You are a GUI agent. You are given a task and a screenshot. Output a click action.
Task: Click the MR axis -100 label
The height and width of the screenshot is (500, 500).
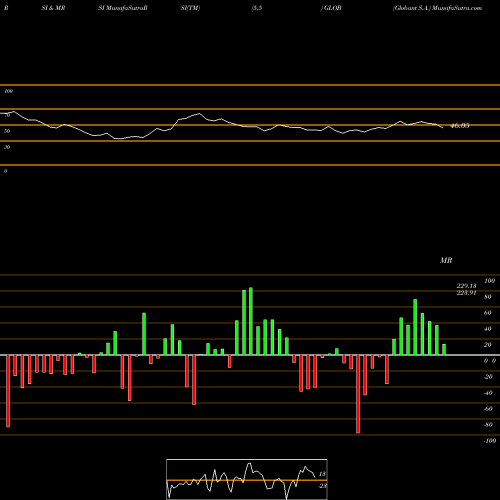490,441
